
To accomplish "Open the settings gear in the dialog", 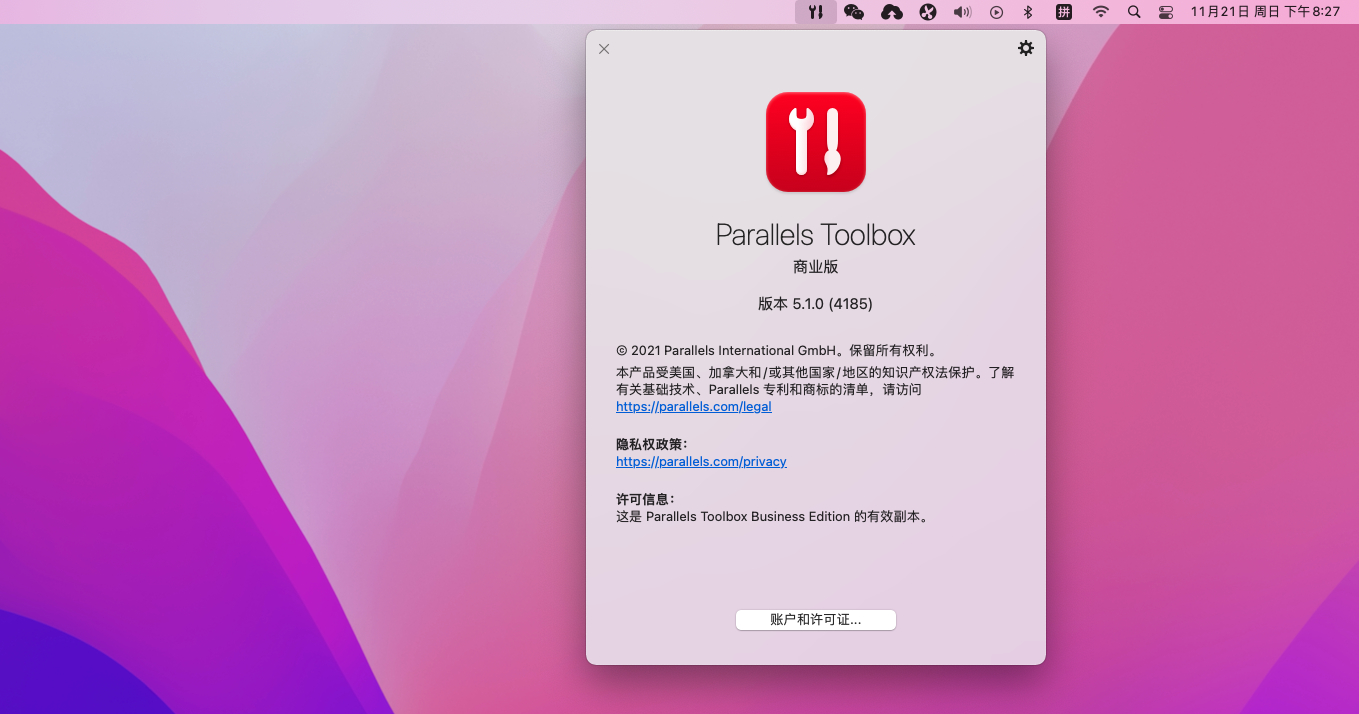I will tap(1025, 48).
